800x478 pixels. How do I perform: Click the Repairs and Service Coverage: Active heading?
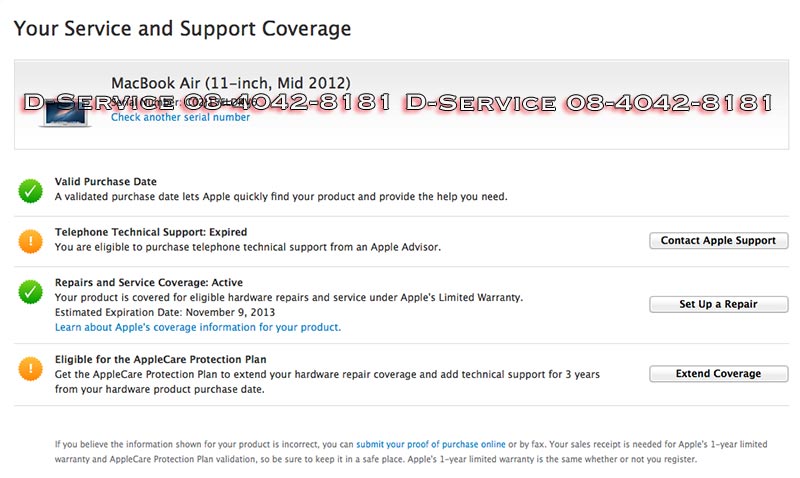[148, 283]
